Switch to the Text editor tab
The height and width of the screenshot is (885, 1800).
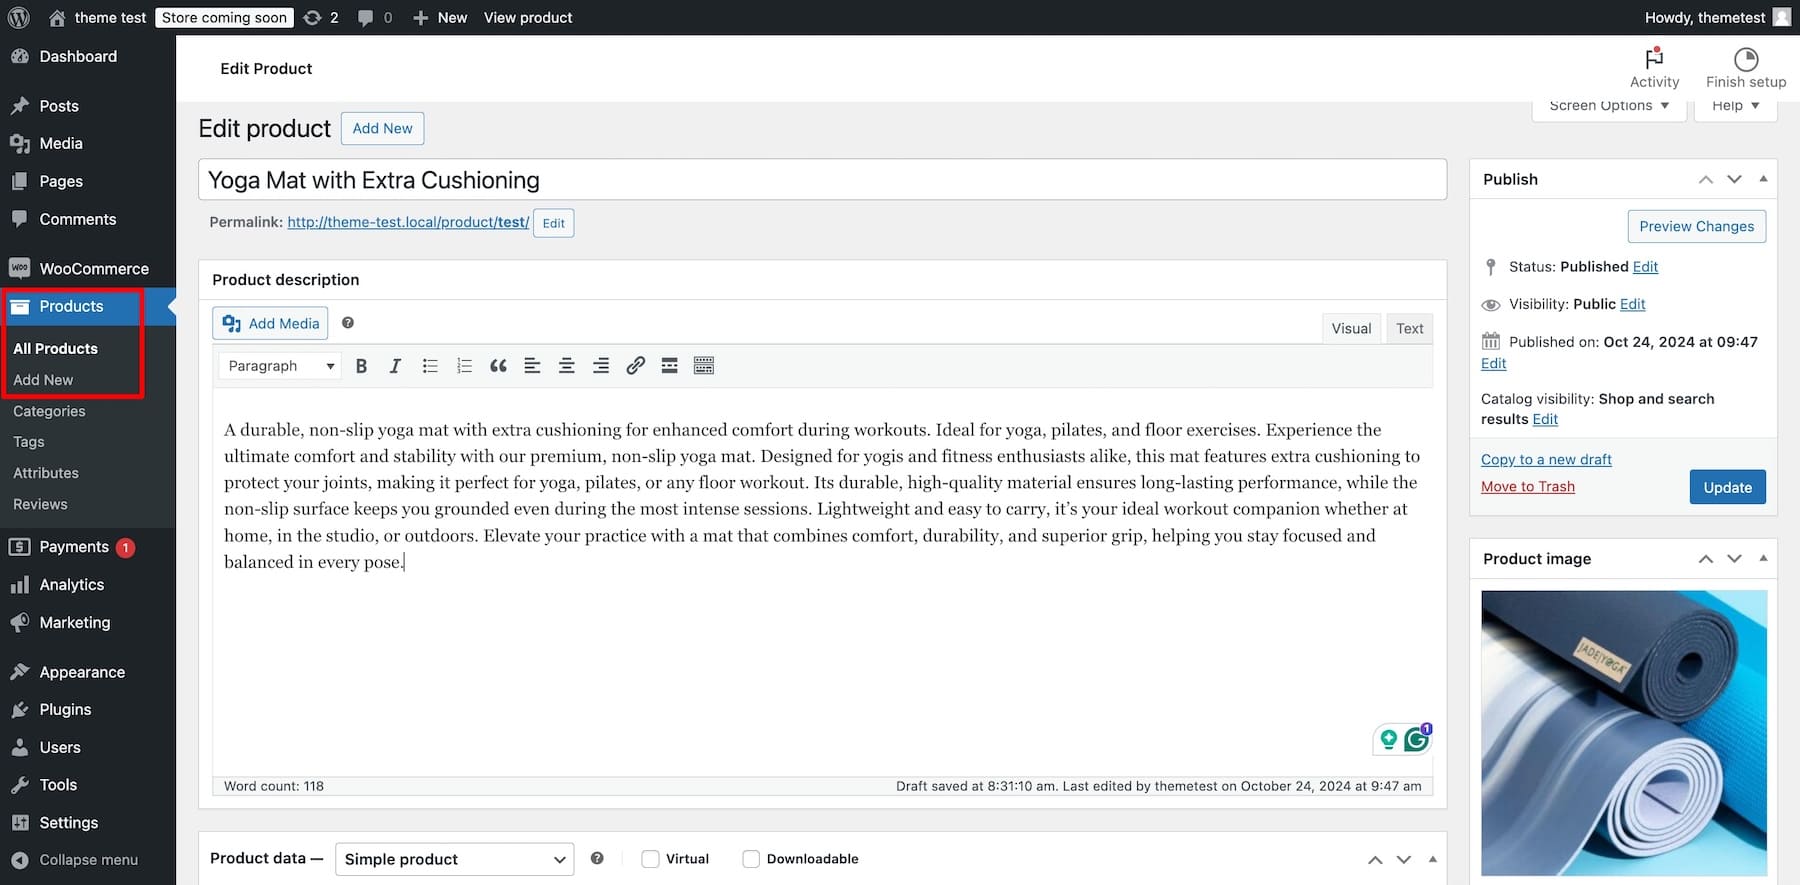1409,328
